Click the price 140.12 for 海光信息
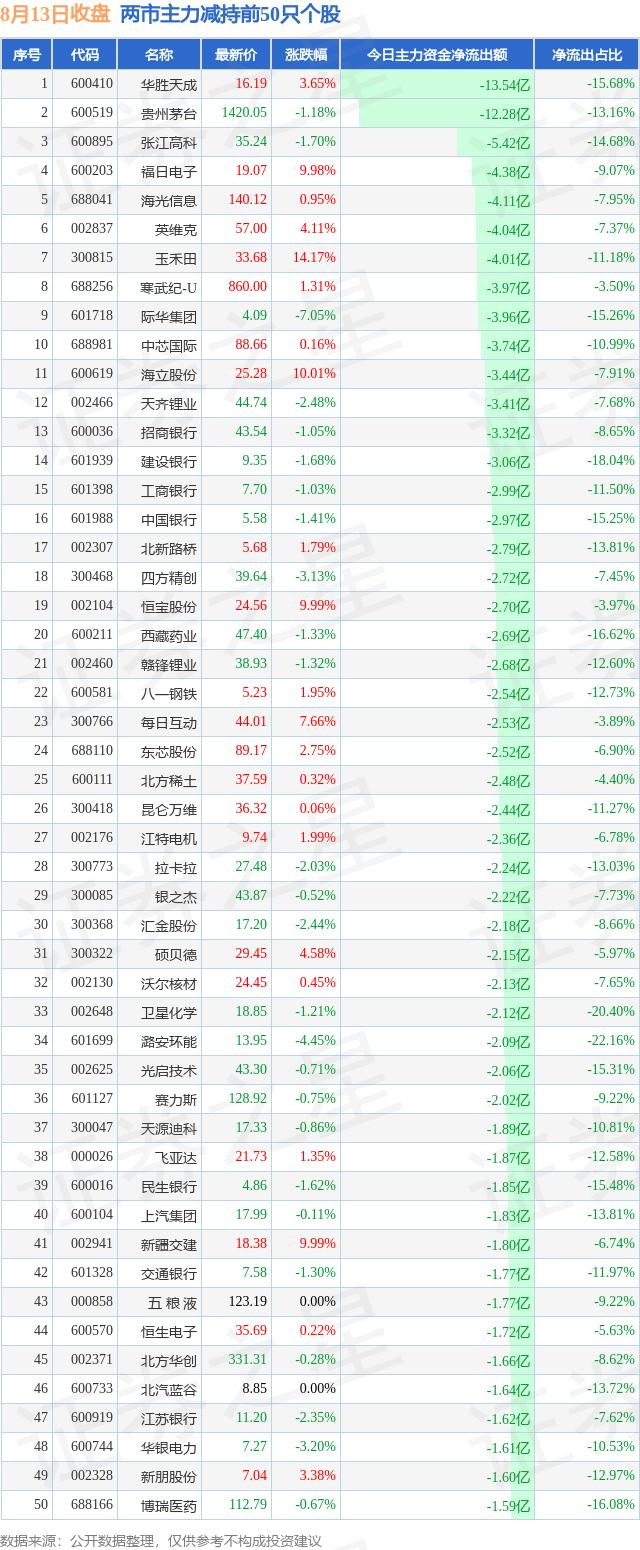Screen dimensions: 640x1550 click(x=248, y=200)
